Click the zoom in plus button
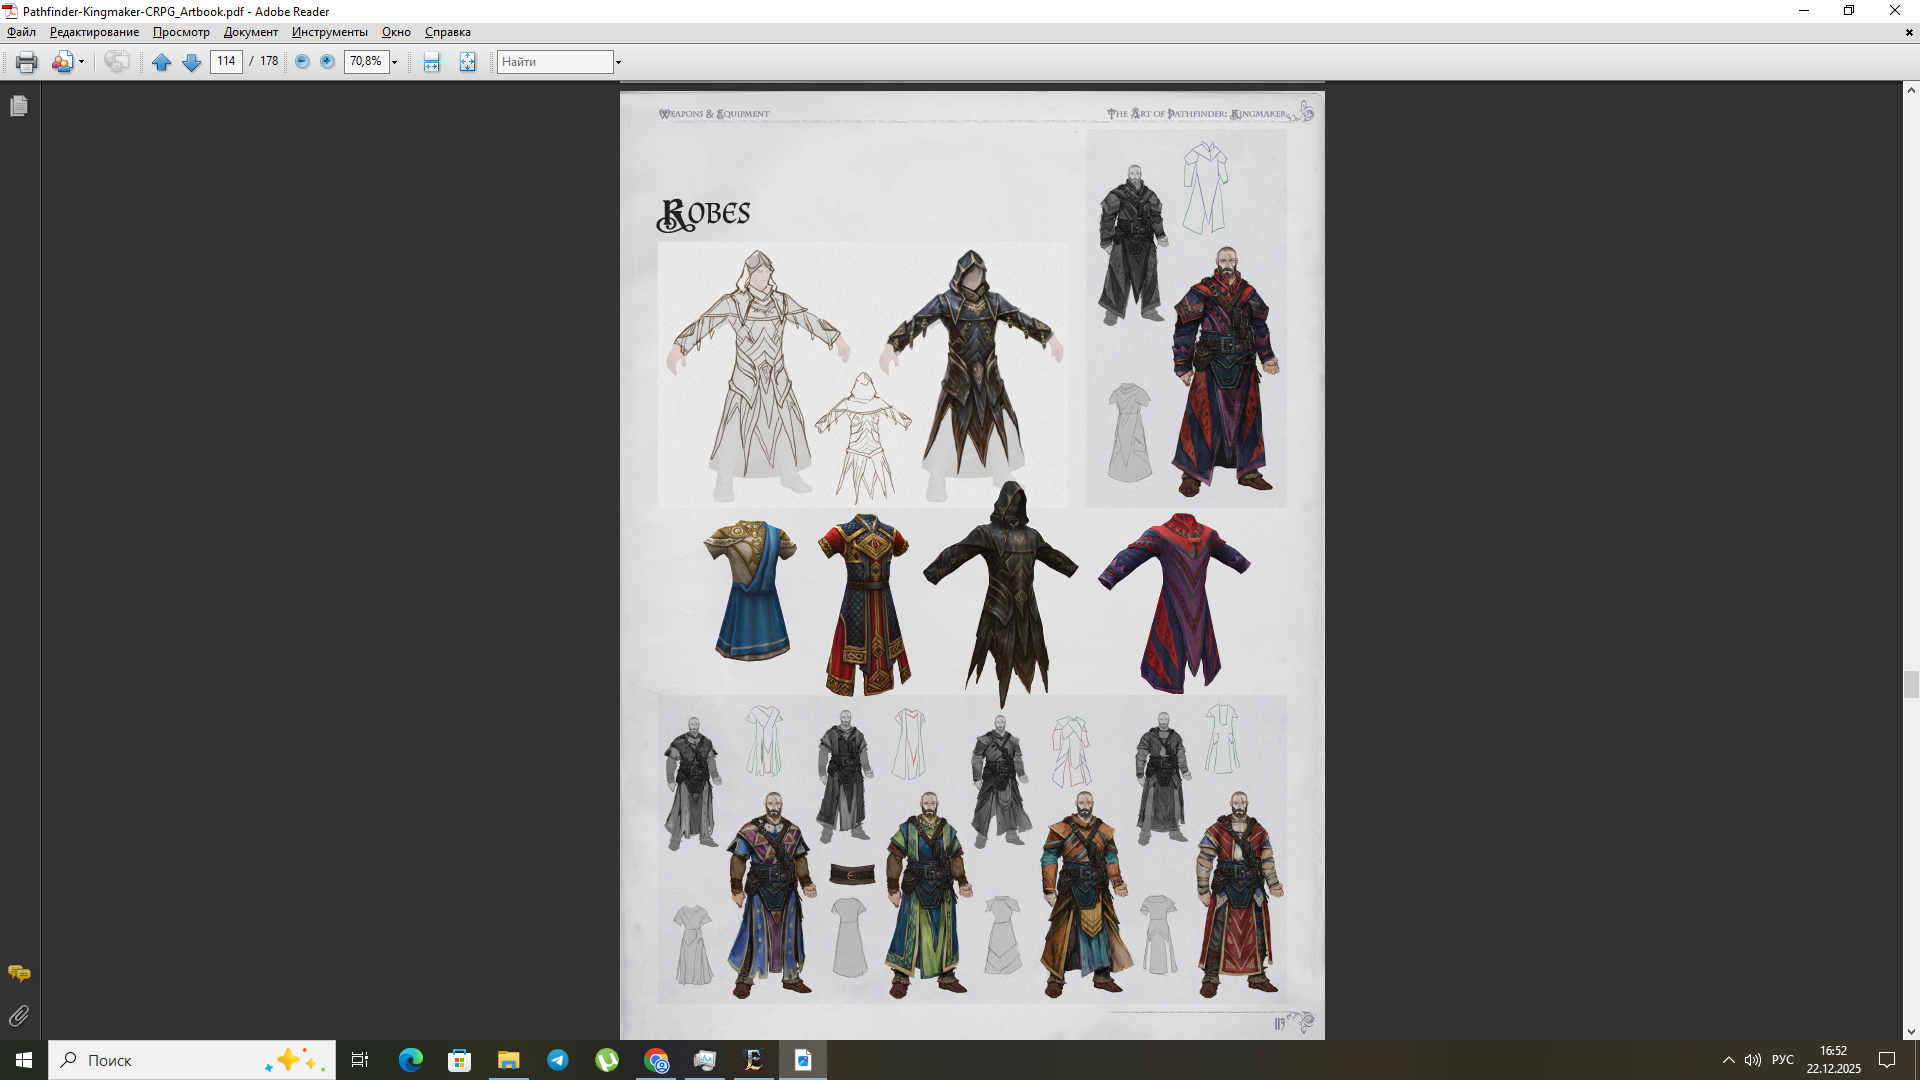This screenshot has width=1920, height=1080. click(x=327, y=62)
